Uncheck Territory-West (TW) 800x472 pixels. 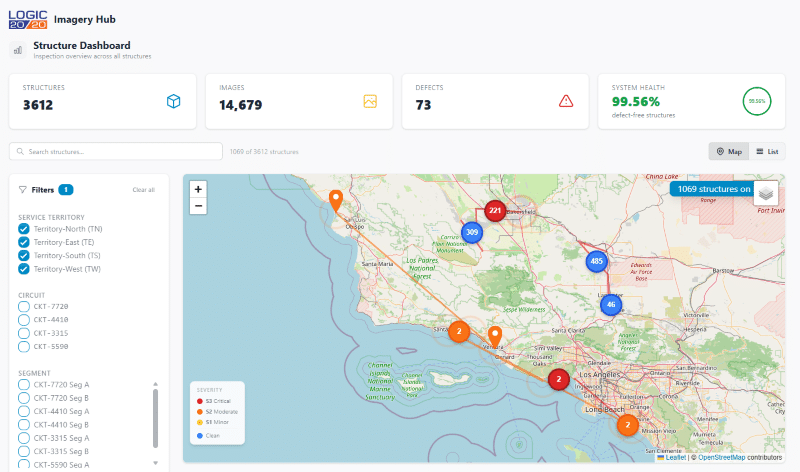[x=23, y=269]
